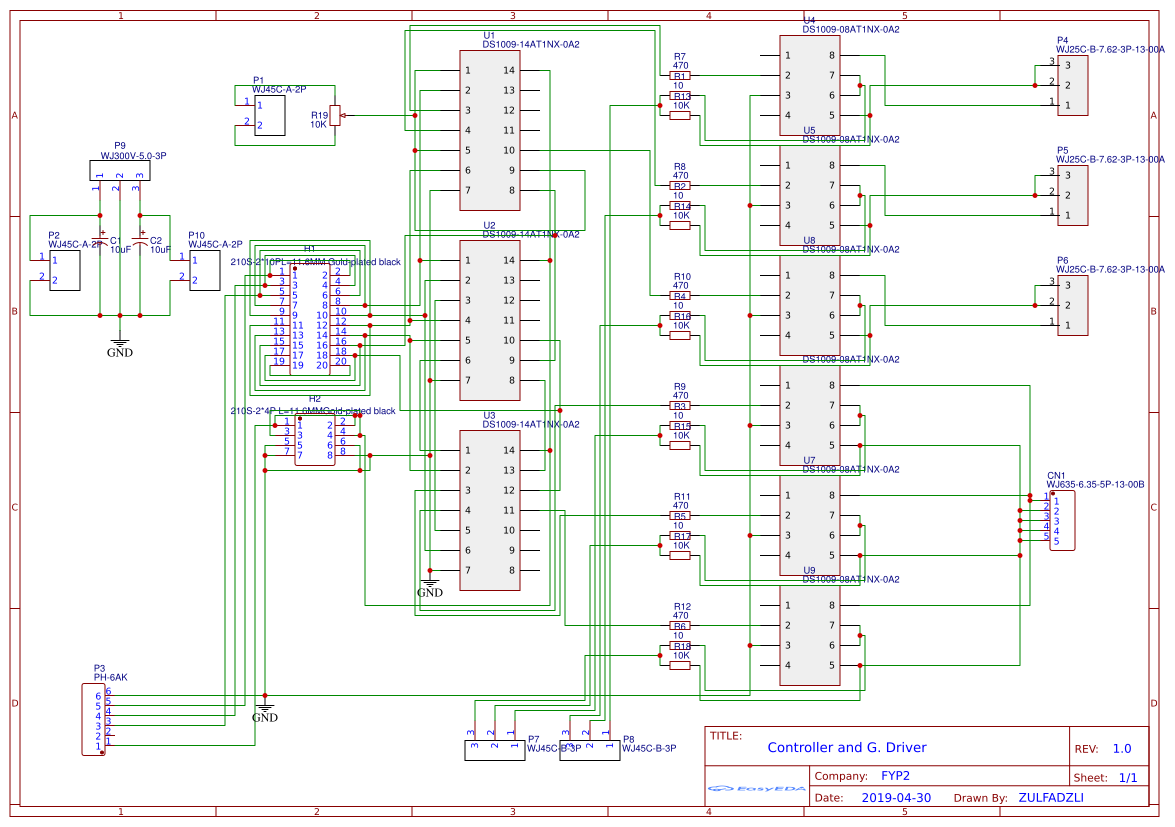Click the P3 PH-6AK connector

point(94,719)
